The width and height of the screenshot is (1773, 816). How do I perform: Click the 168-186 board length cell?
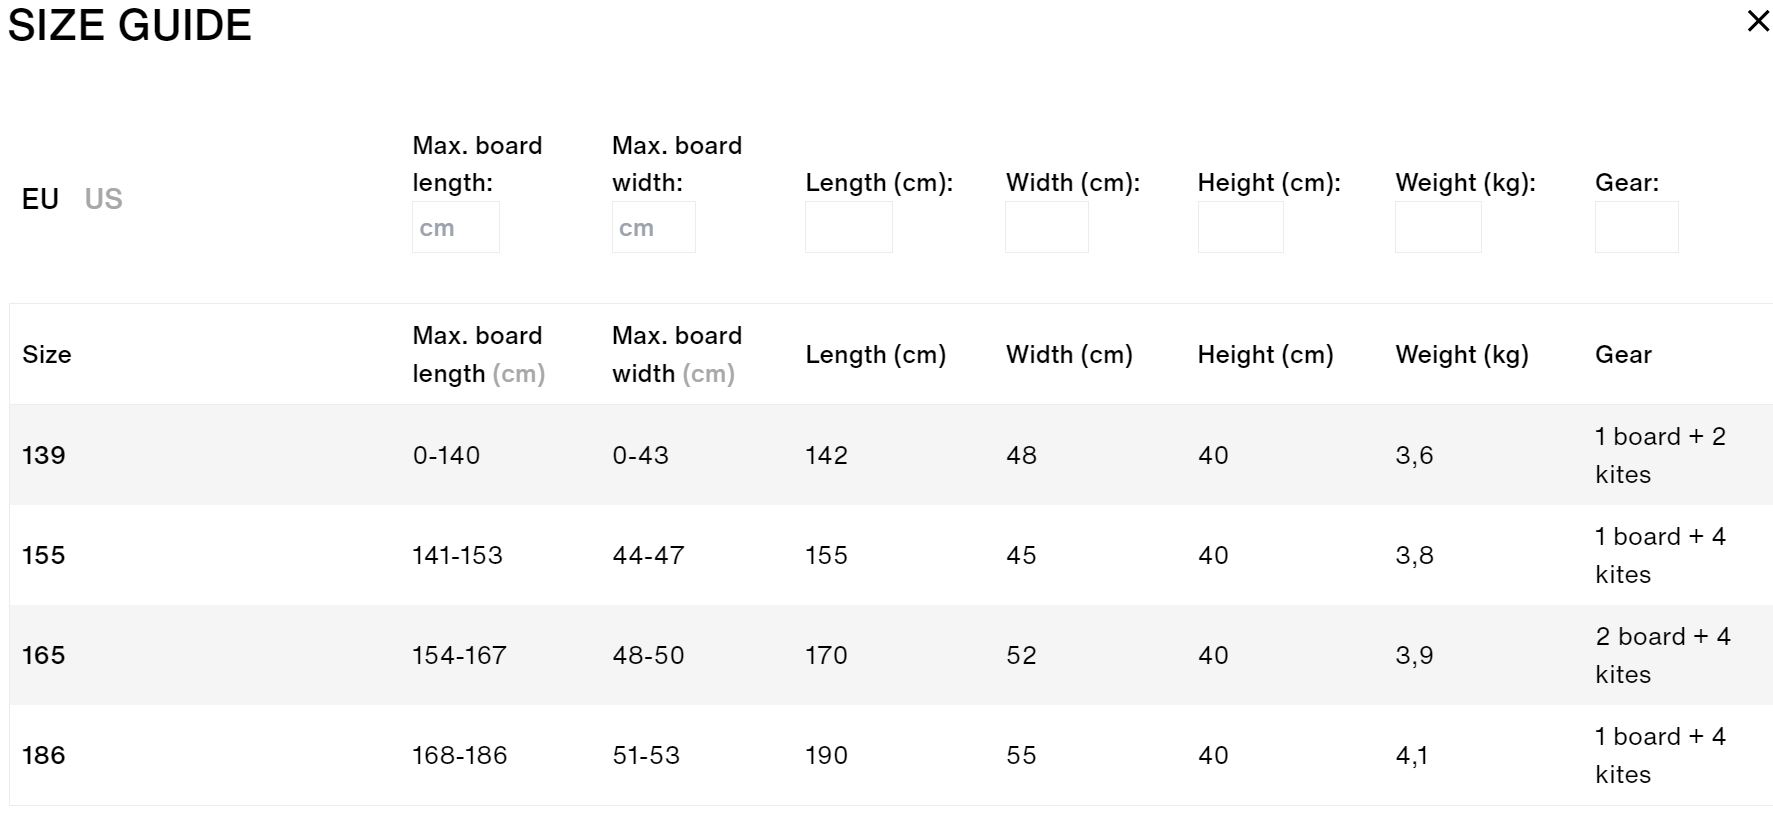point(460,755)
